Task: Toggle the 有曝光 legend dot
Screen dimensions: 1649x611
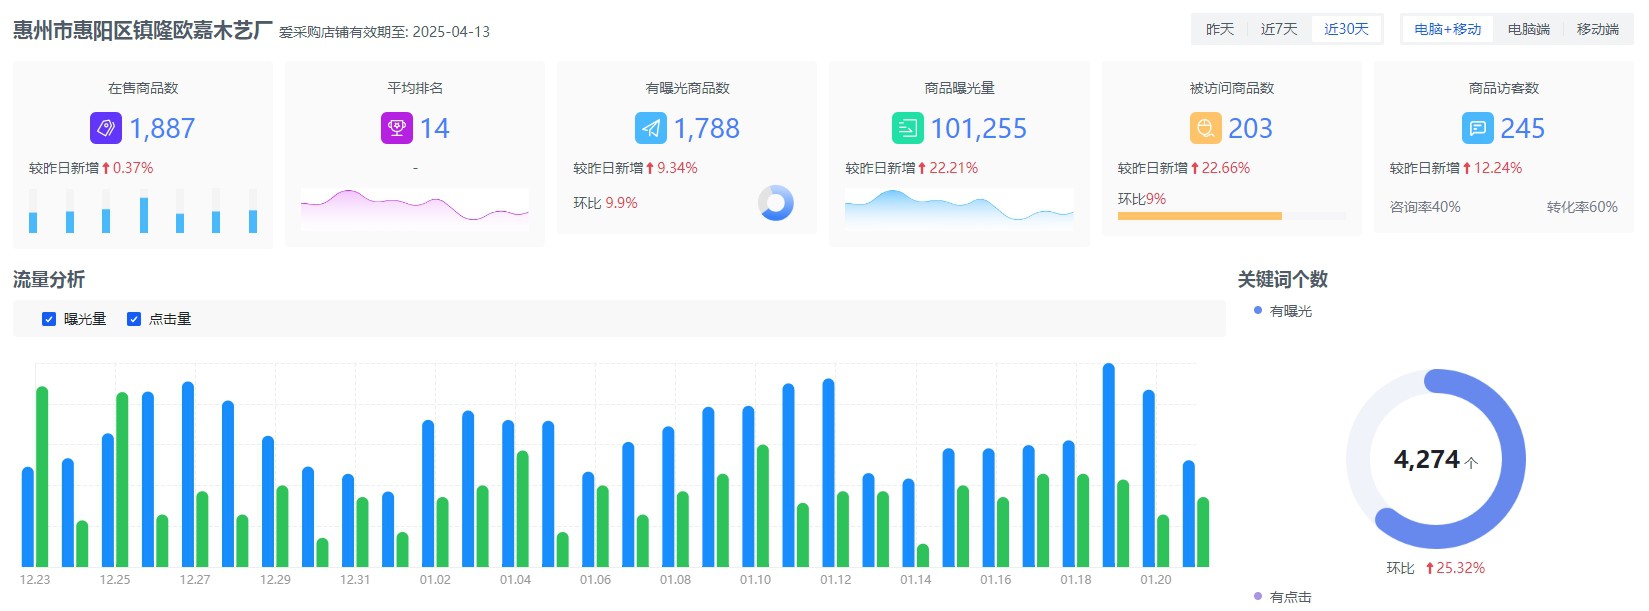Action: (x=1258, y=311)
